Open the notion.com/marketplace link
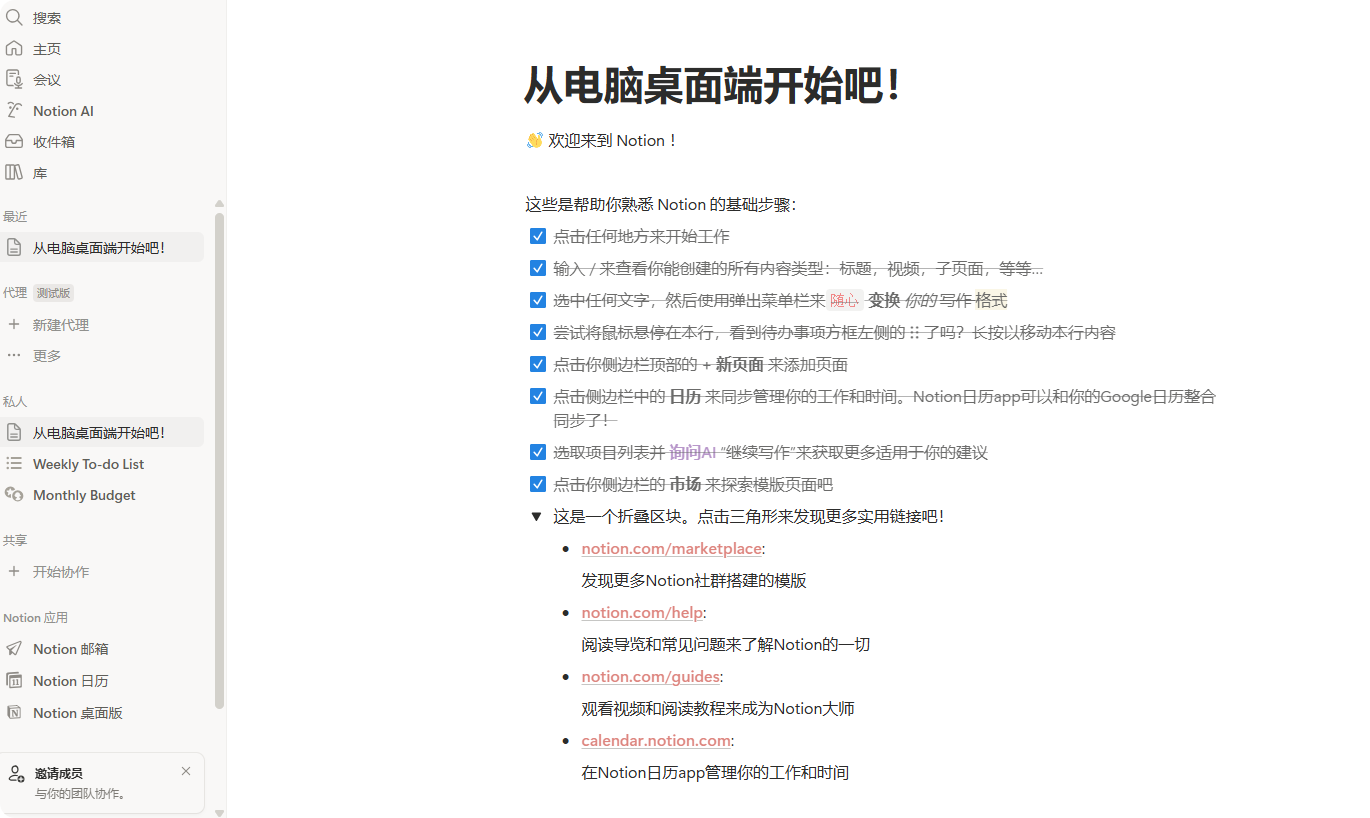Screen dimensions: 1370x818 coord(671,549)
